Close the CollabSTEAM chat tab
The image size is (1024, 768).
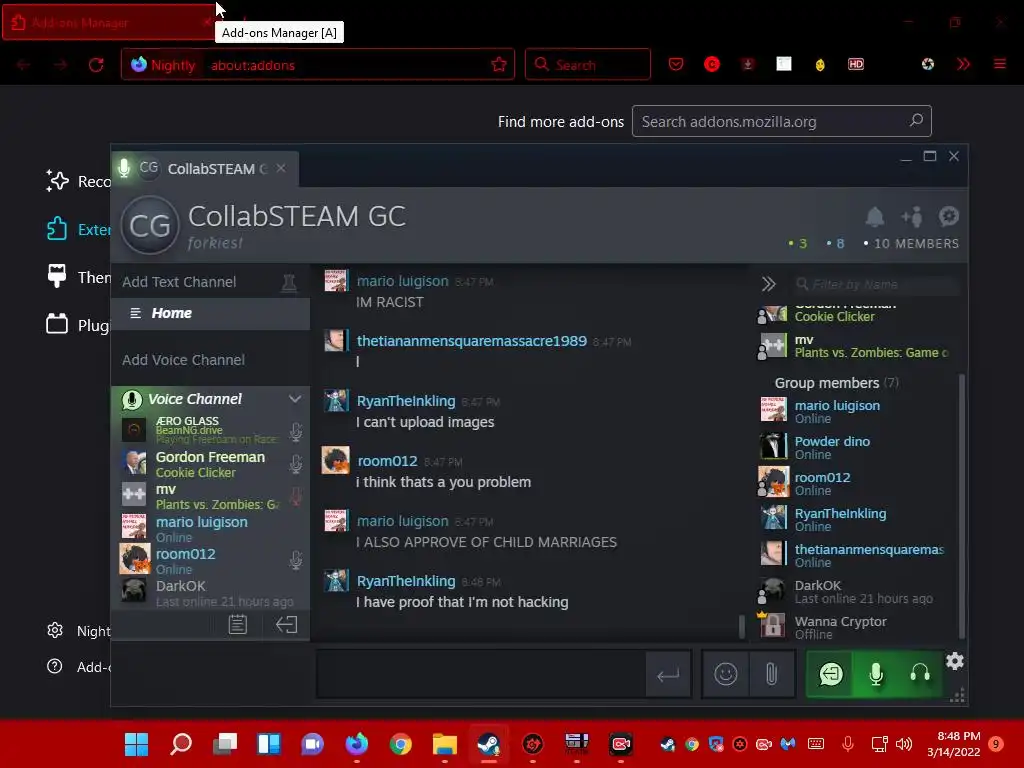[281, 168]
